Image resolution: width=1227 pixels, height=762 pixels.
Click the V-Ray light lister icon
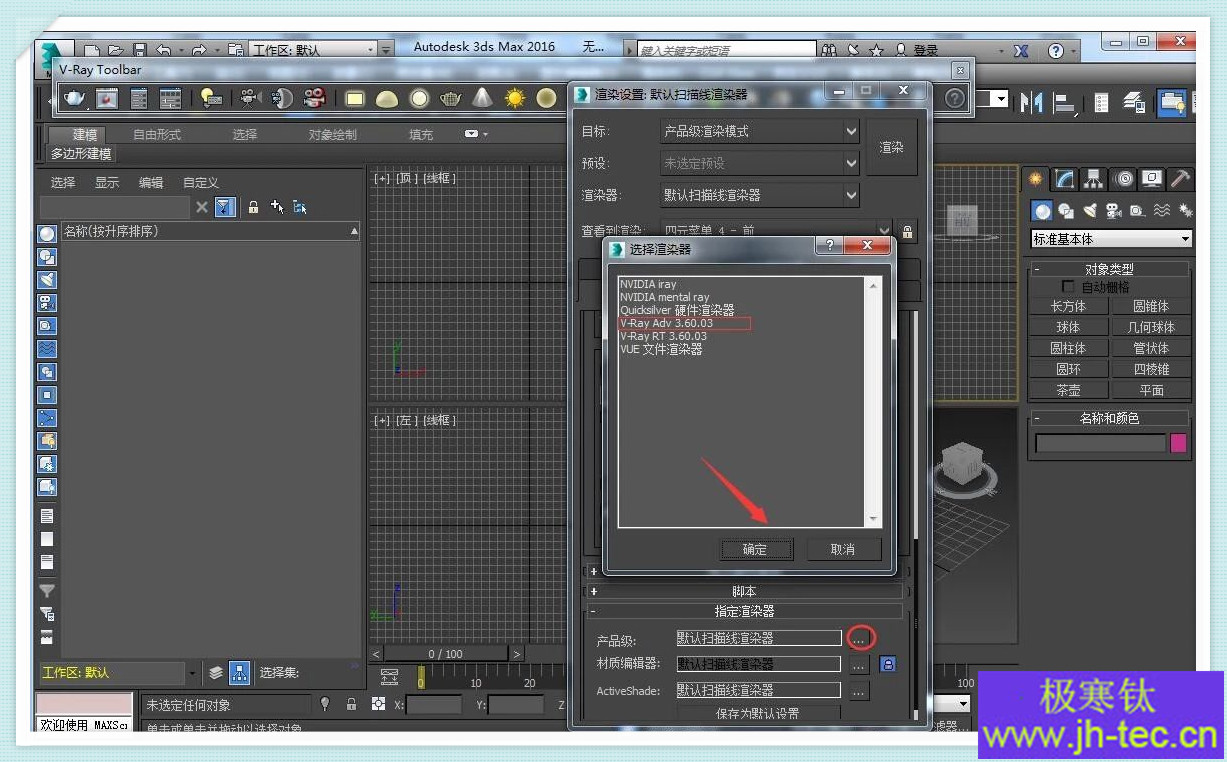211,98
